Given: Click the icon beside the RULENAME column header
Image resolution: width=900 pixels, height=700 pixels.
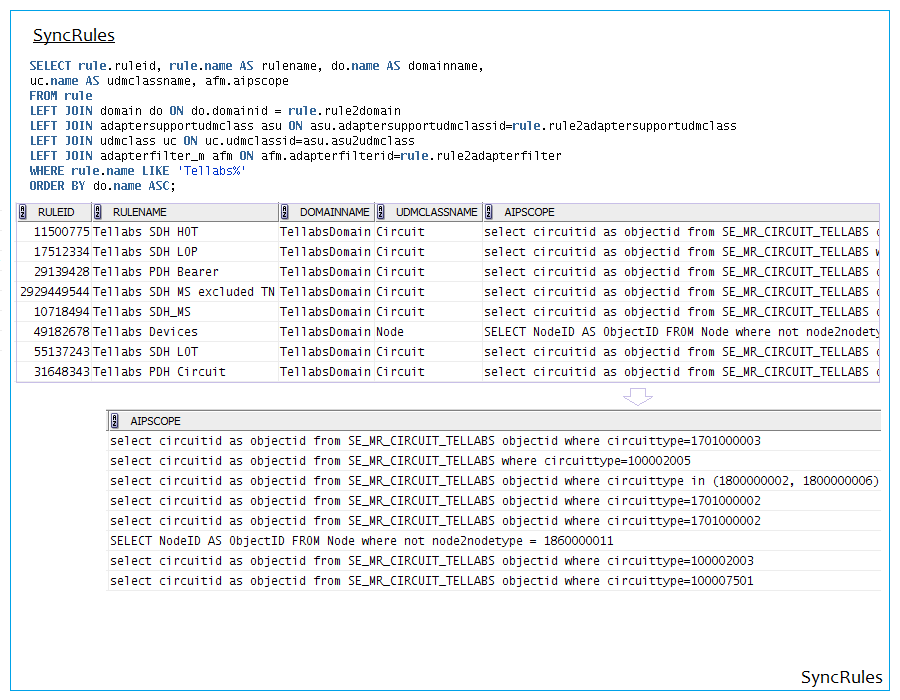Looking at the screenshot, I should click(x=98, y=212).
